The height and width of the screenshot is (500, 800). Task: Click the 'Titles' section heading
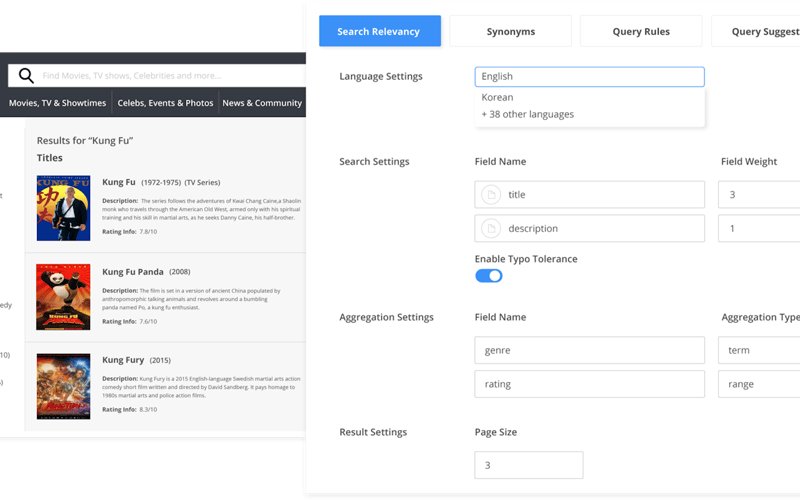[x=49, y=158]
